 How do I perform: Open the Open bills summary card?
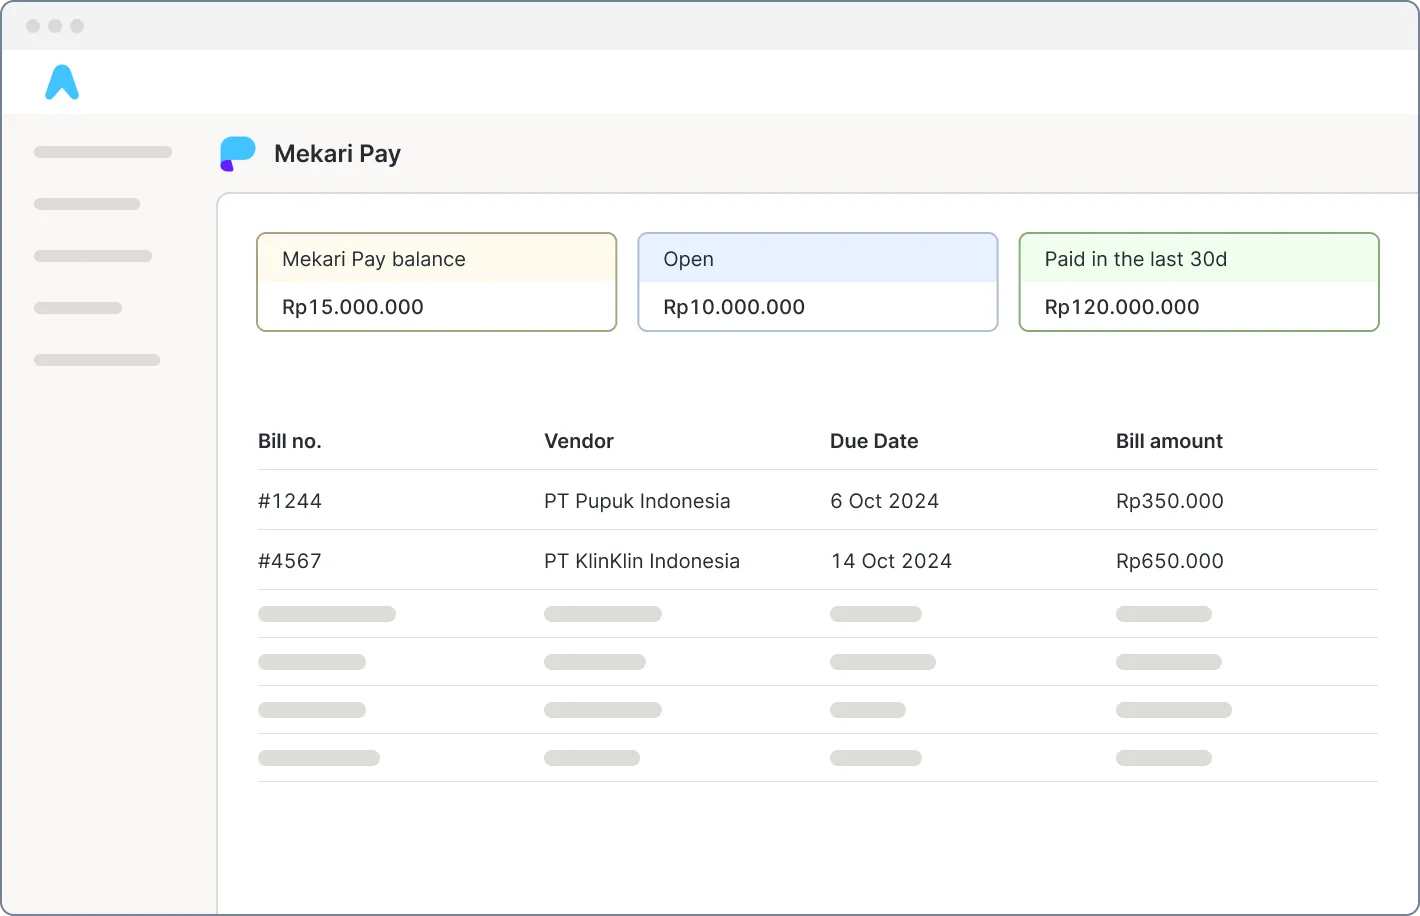click(818, 282)
